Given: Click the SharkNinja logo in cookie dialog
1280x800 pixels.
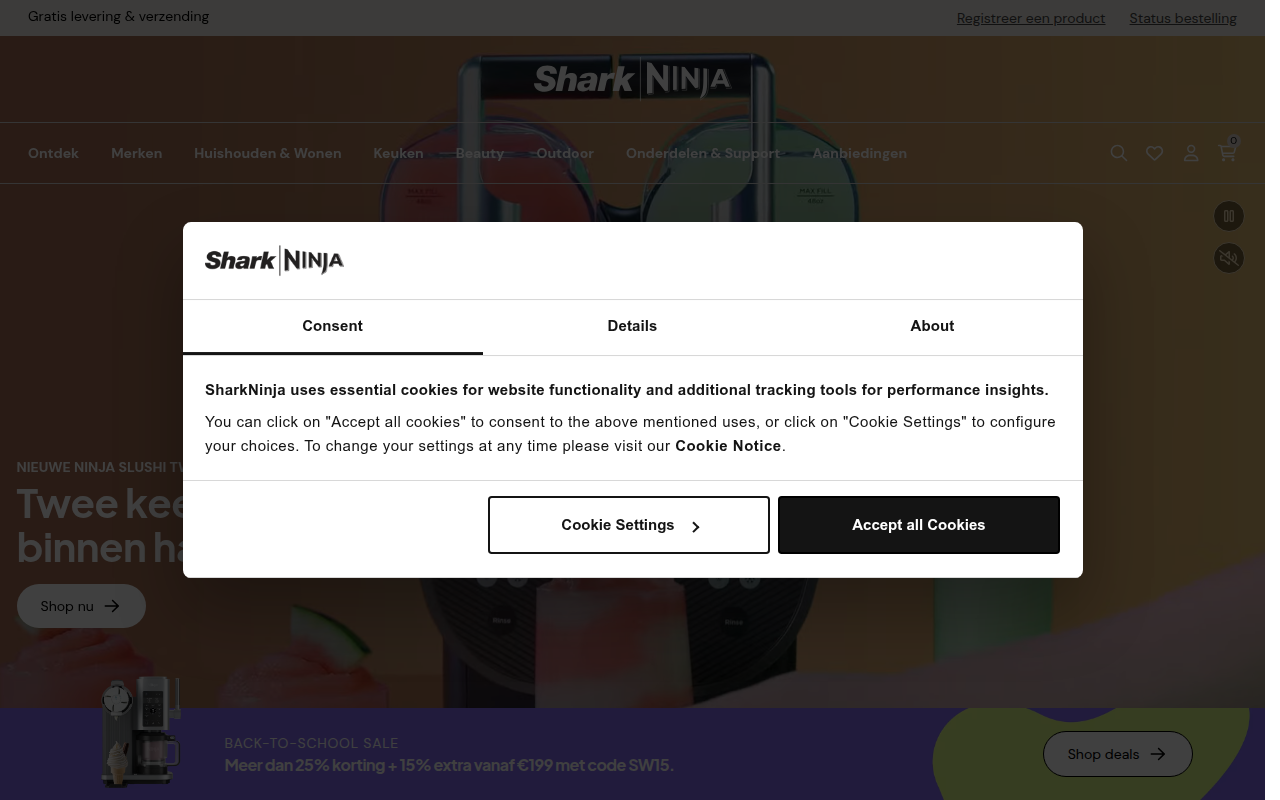Looking at the screenshot, I should (x=274, y=261).
